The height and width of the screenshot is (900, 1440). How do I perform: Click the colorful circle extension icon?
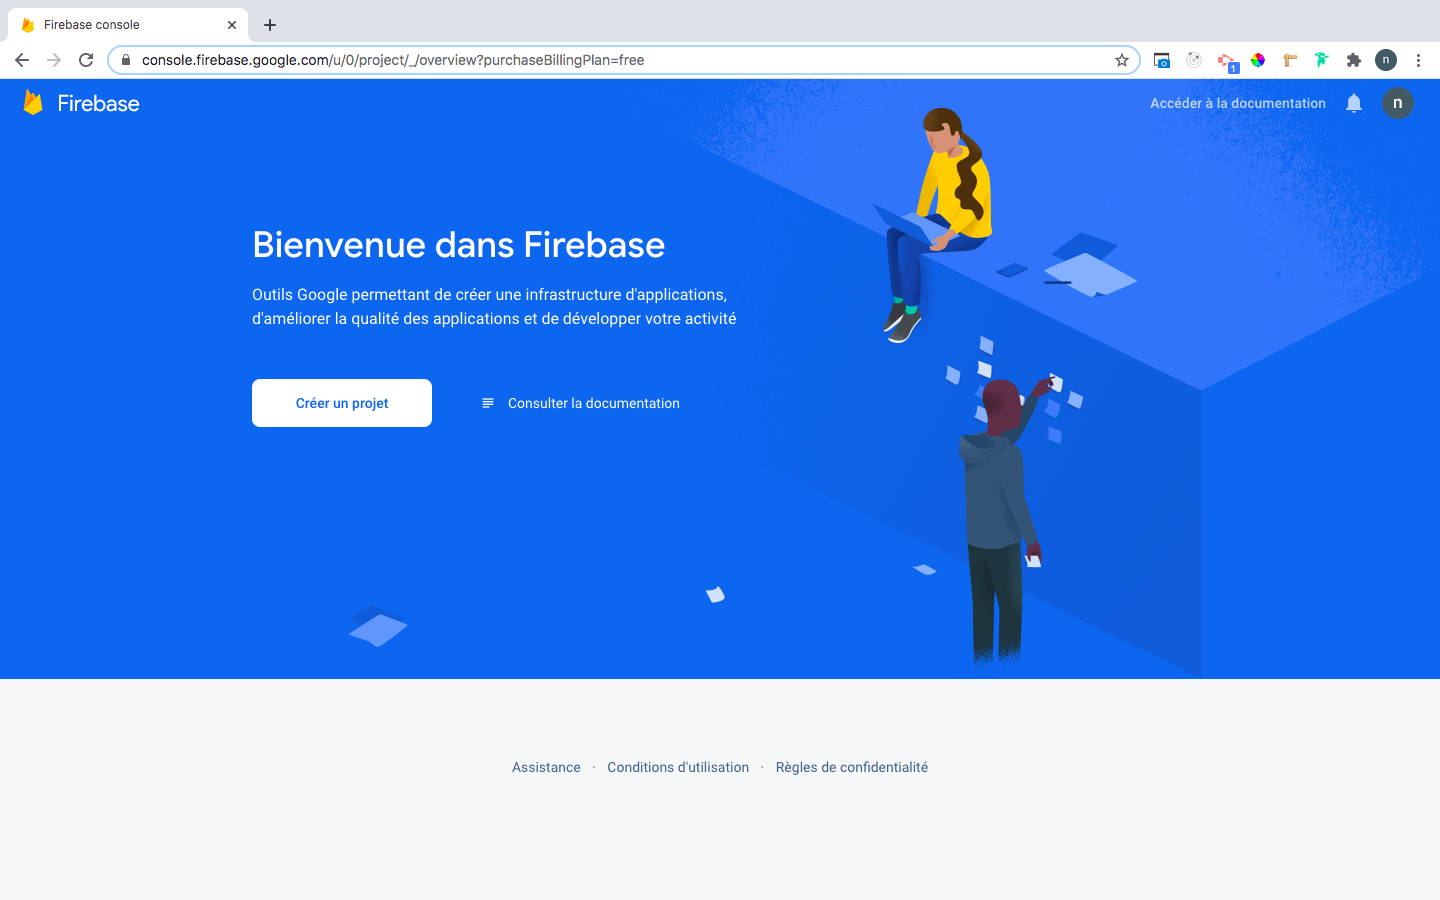click(1258, 60)
